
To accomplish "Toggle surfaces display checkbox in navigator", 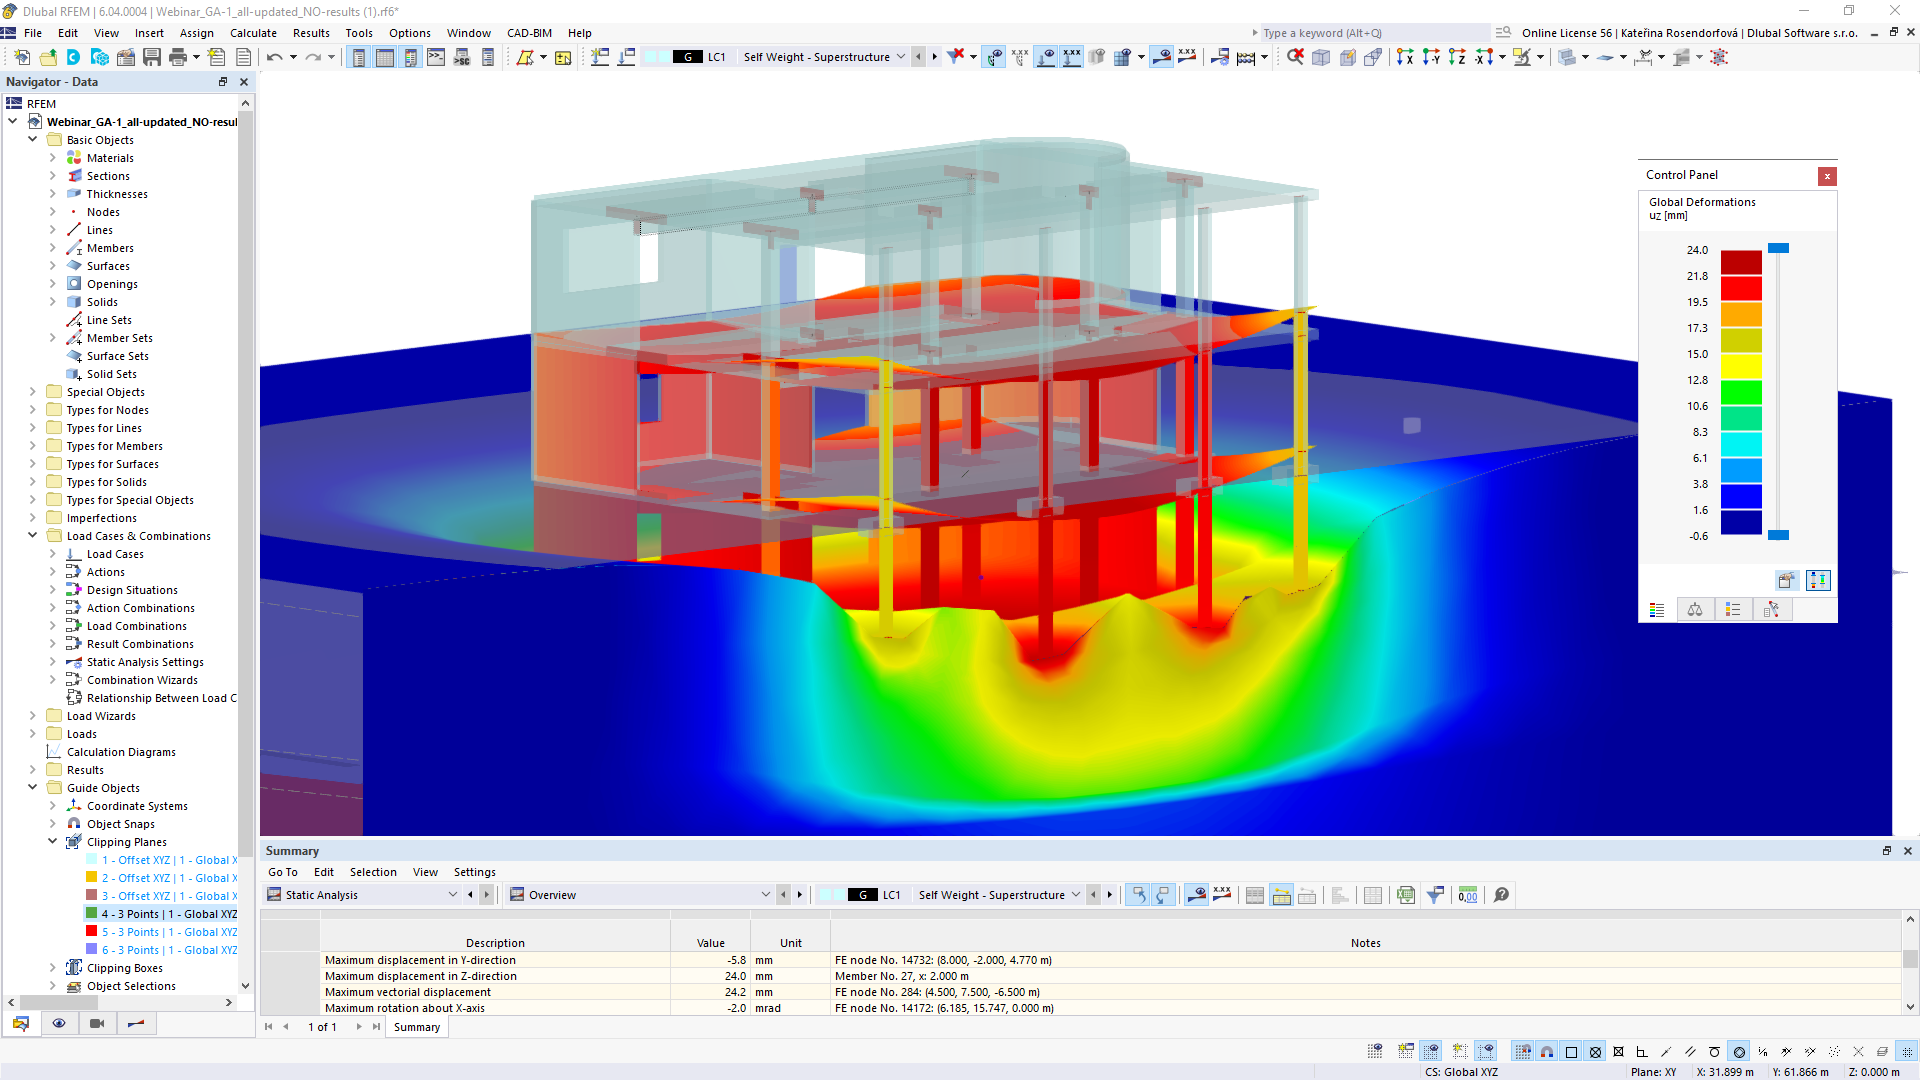I will click(x=107, y=265).
